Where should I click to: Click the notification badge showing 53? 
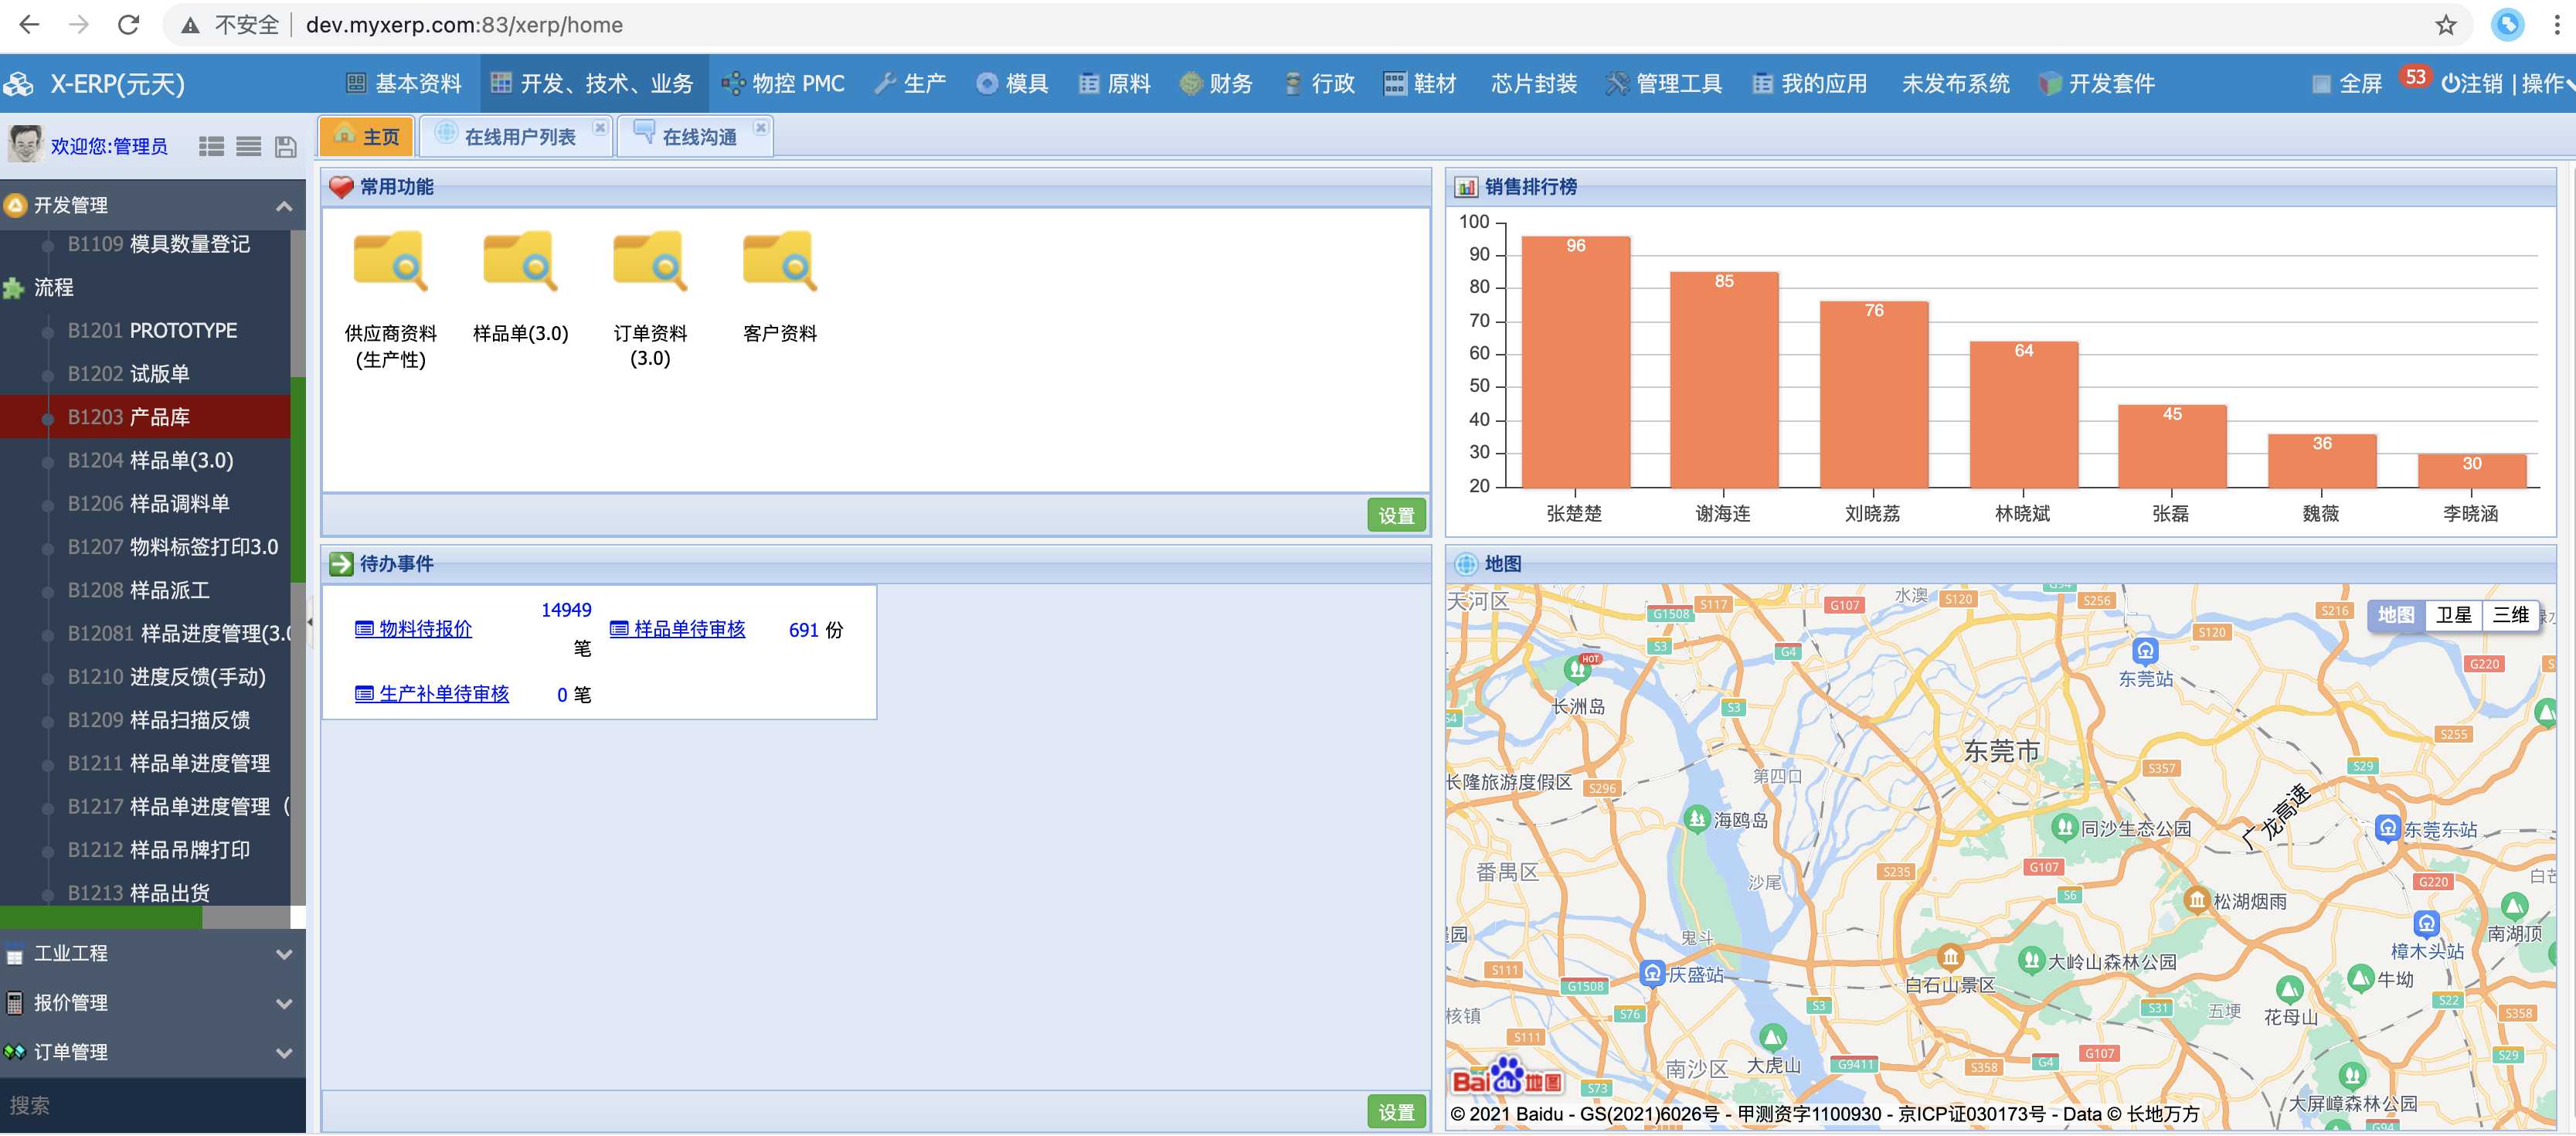[x=2415, y=77]
